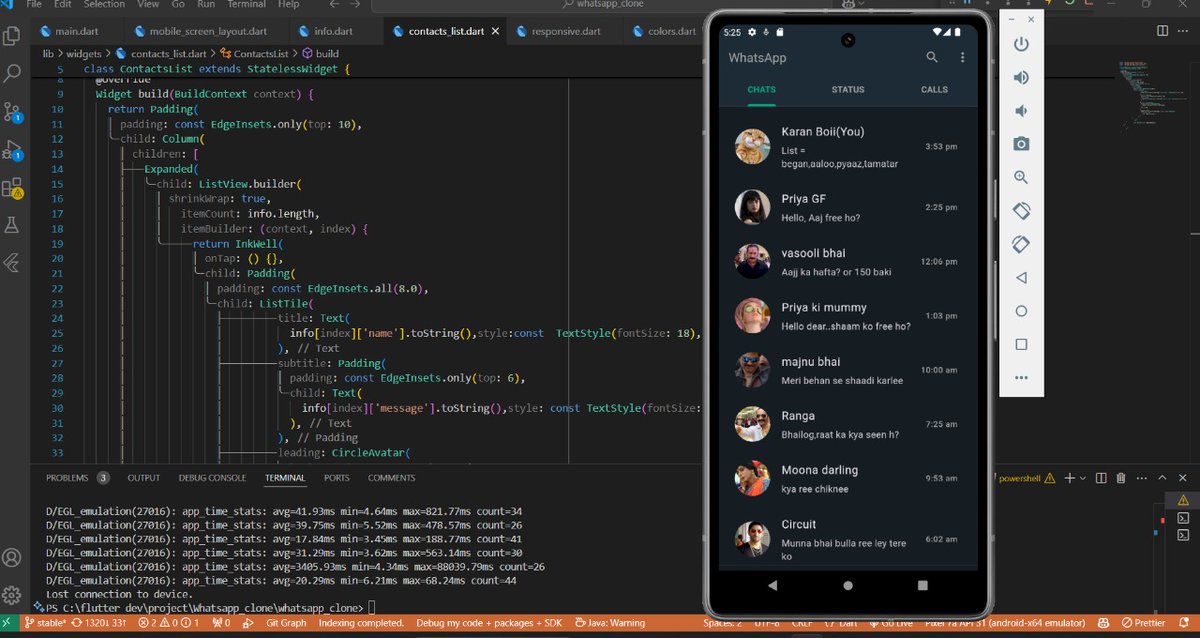
Task: Kill terminal with the trash icon
Action: pos(1121,478)
